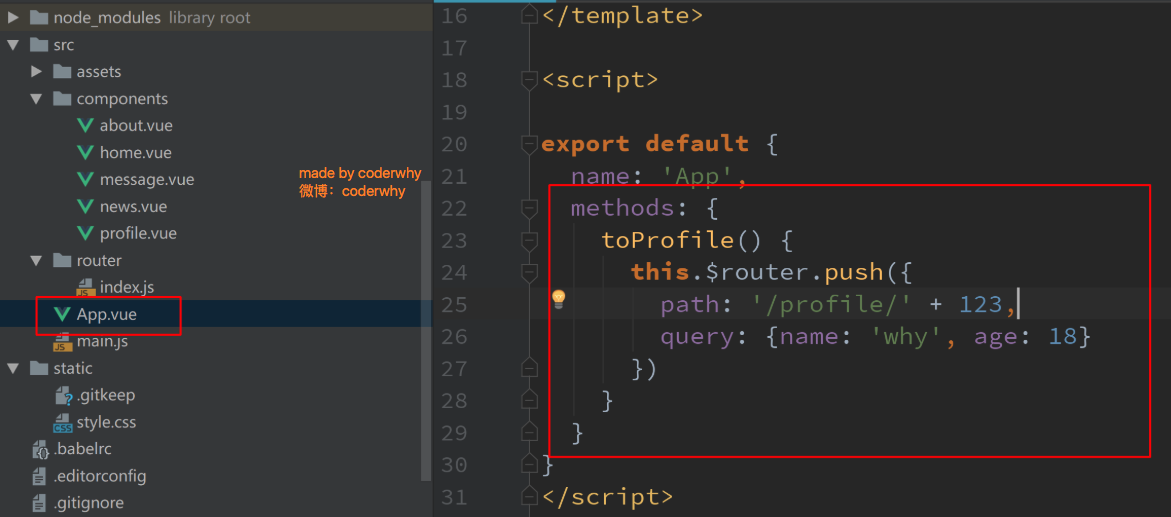Select about.vue in the project tree
1171x517 pixels.
point(136,126)
